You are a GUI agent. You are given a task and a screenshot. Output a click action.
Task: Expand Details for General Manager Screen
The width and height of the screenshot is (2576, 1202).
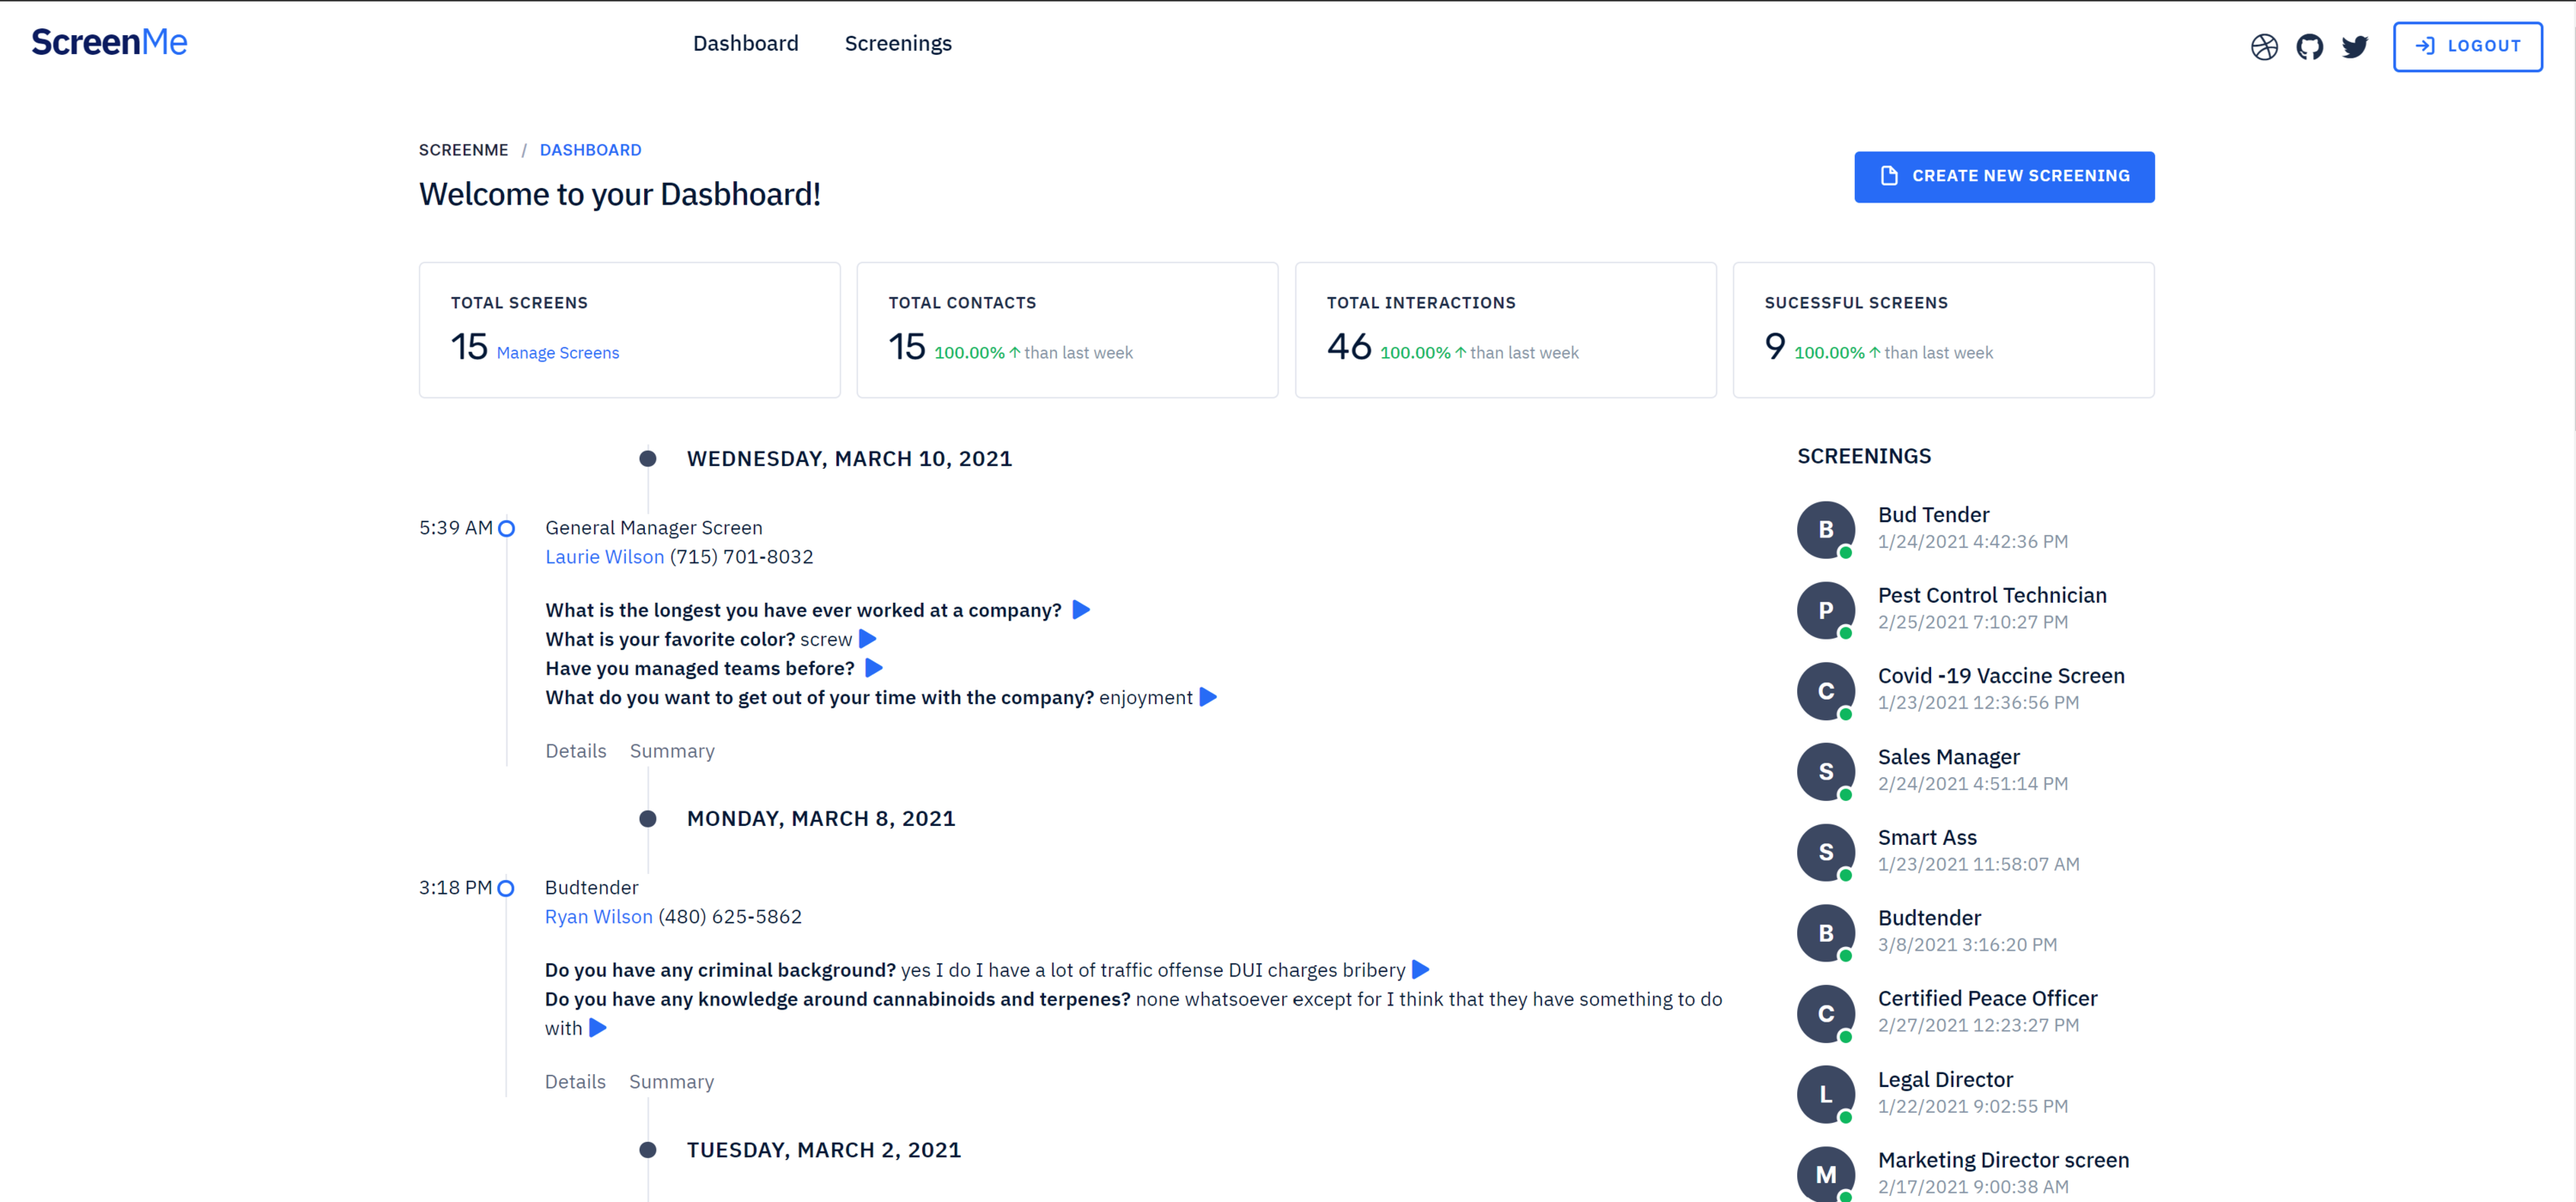tap(576, 751)
